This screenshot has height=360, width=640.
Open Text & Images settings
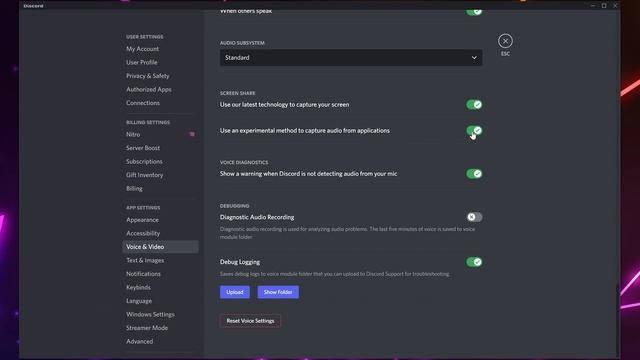tap(145, 260)
